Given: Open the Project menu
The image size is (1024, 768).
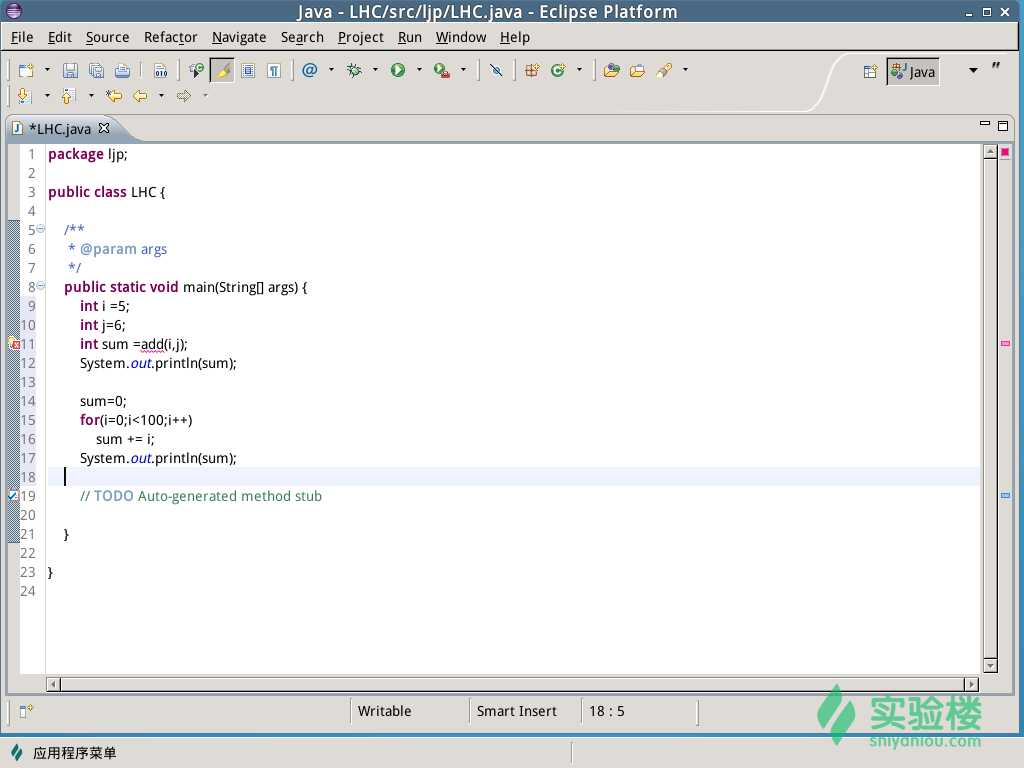Looking at the screenshot, I should 360,37.
